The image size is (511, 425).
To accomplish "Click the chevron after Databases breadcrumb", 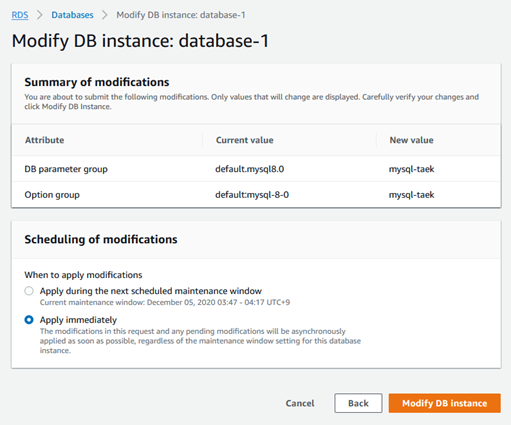I will point(105,15).
